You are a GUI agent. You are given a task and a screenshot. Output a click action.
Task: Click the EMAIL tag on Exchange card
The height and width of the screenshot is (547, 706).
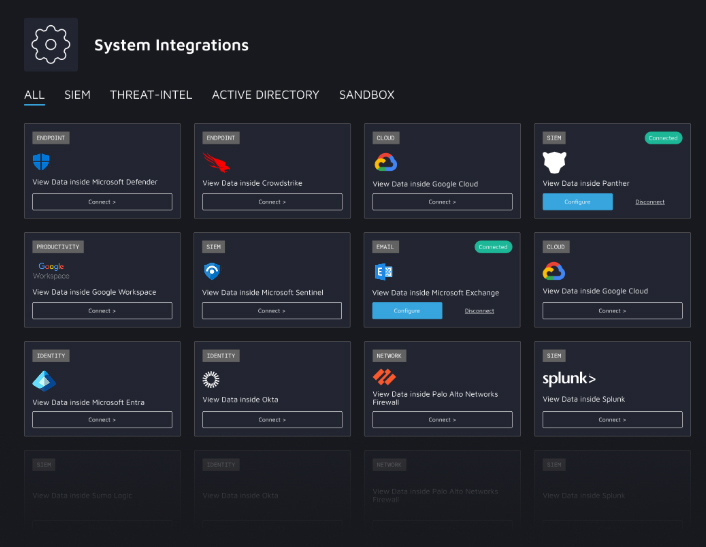[x=385, y=247]
